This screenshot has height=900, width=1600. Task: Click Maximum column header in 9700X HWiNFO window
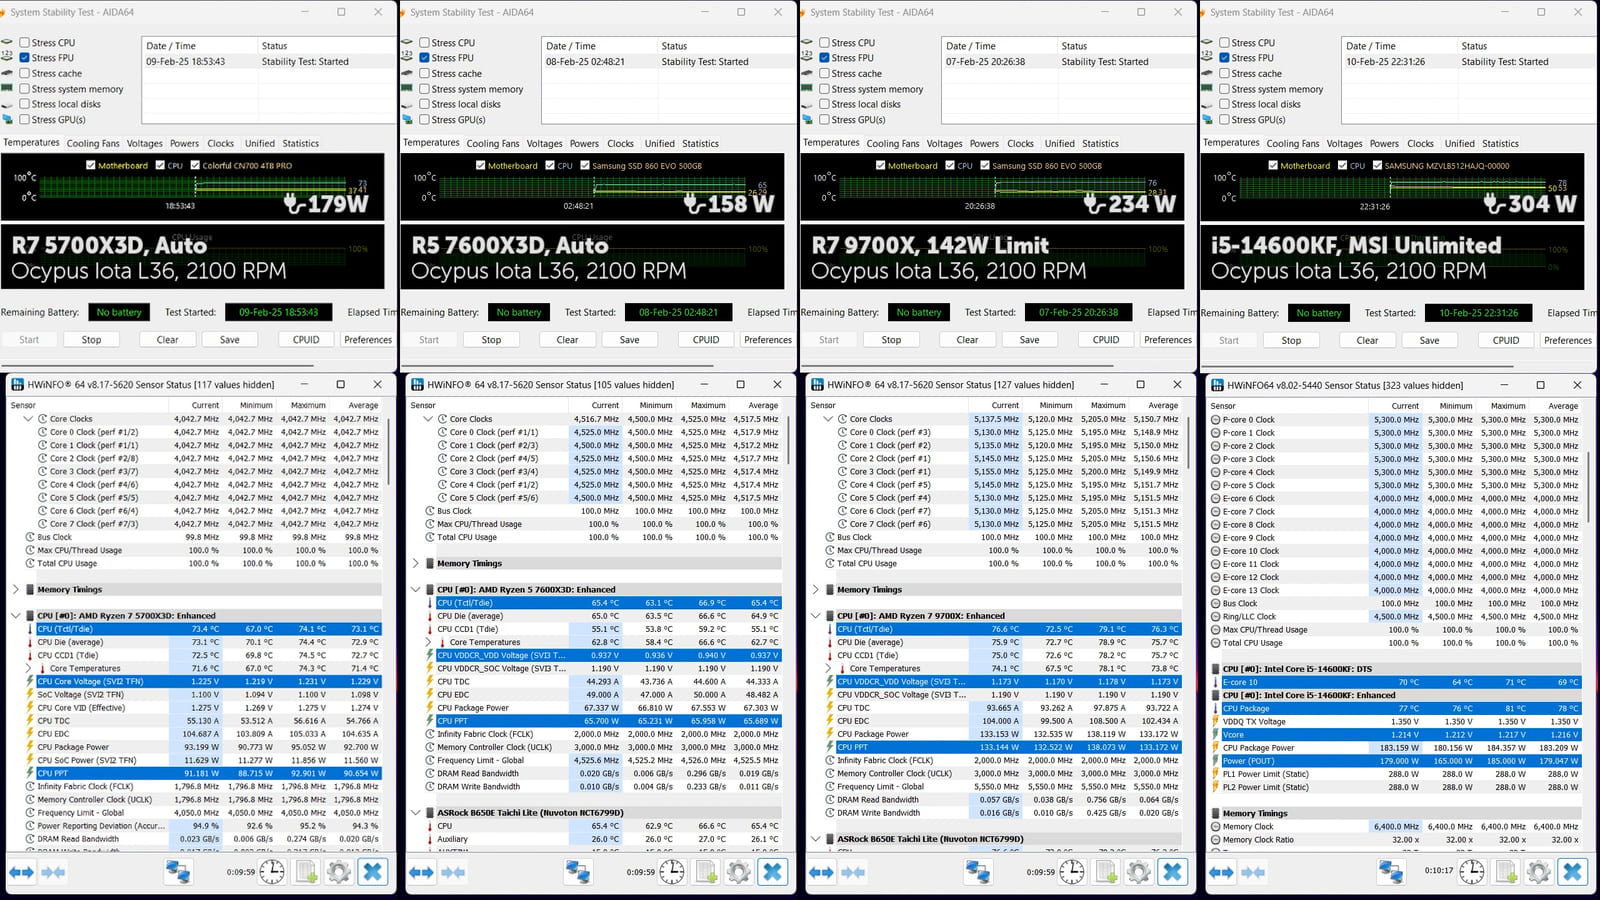click(1108, 406)
